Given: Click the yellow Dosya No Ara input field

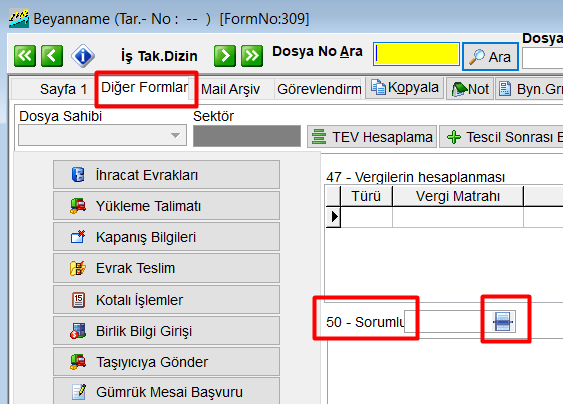Looking at the screenshot, I should pyautogui.click(x=417, y=54).
